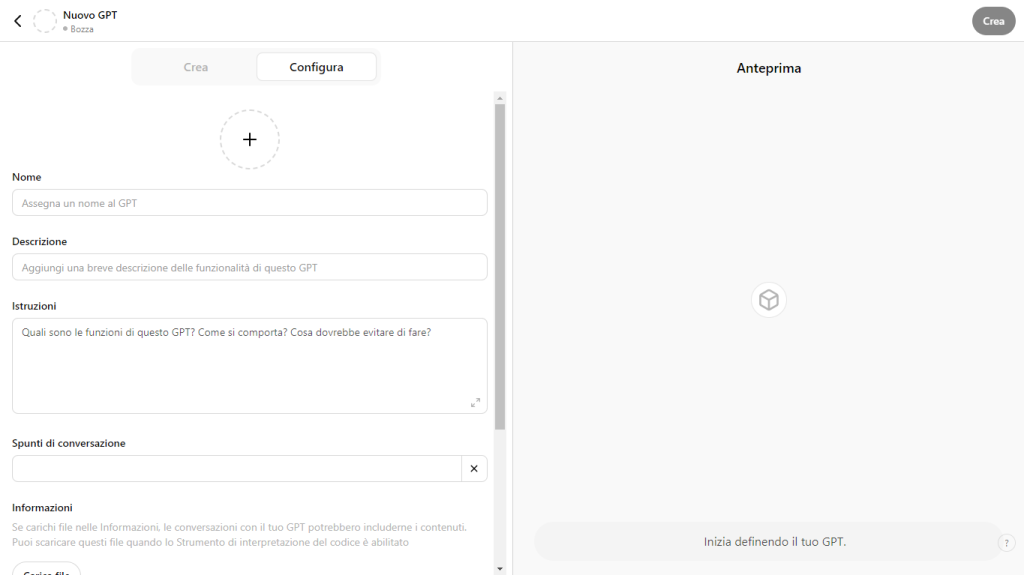Image resolution: width=1024 pixels, height=575 pixels.
Task: Remove the conversation starter with the X icon
Action: coord(474,468)
